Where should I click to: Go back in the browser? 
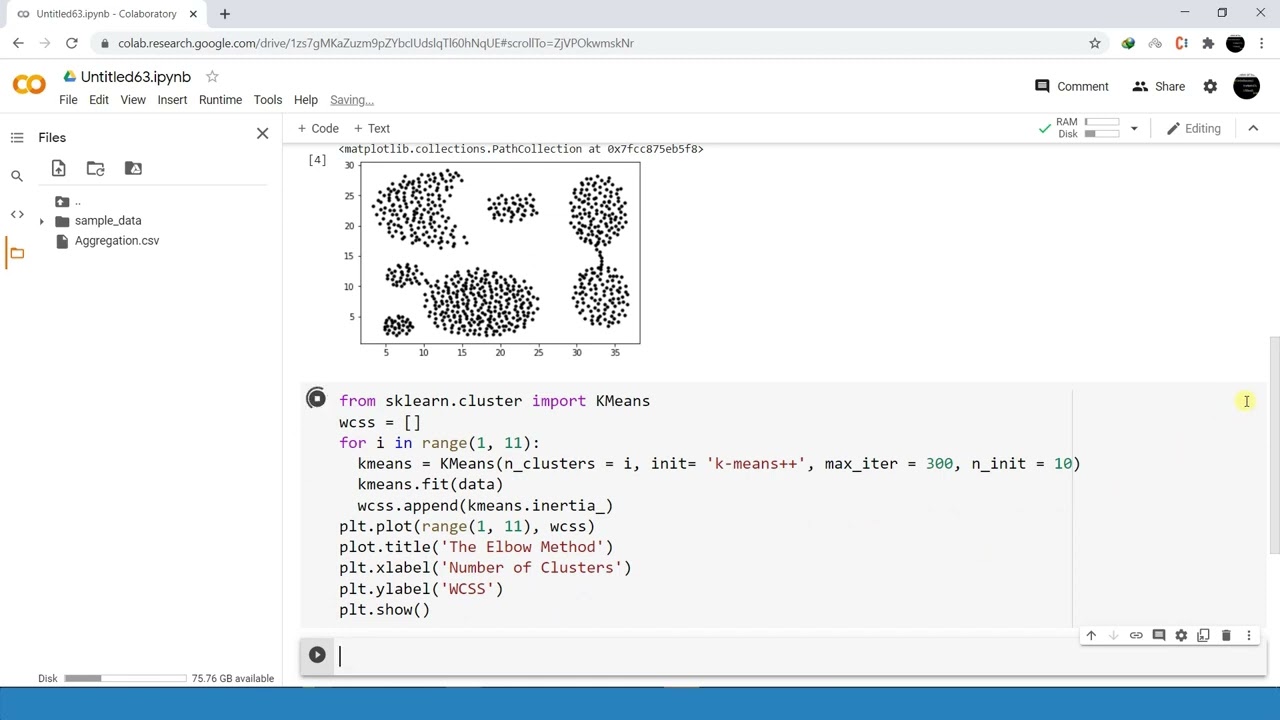[18, 43]
